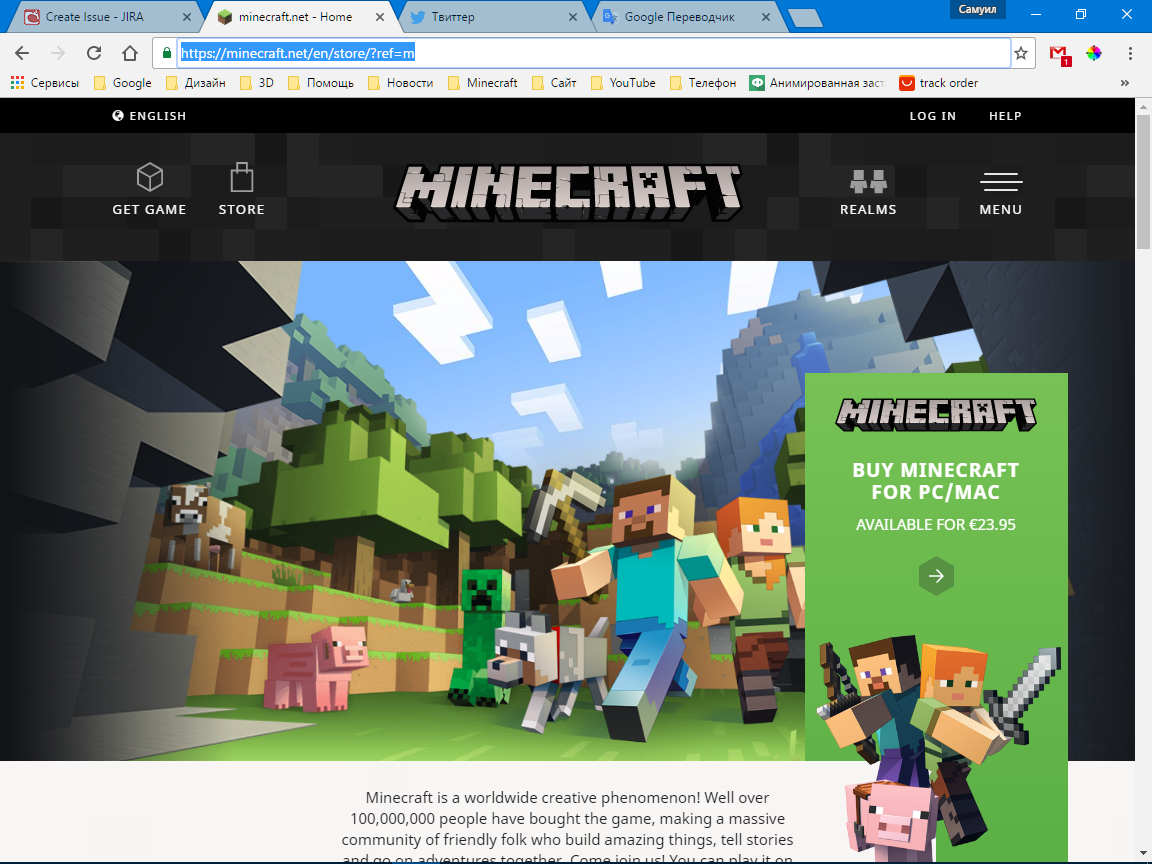Expand the hamburger Menu

1001,181
